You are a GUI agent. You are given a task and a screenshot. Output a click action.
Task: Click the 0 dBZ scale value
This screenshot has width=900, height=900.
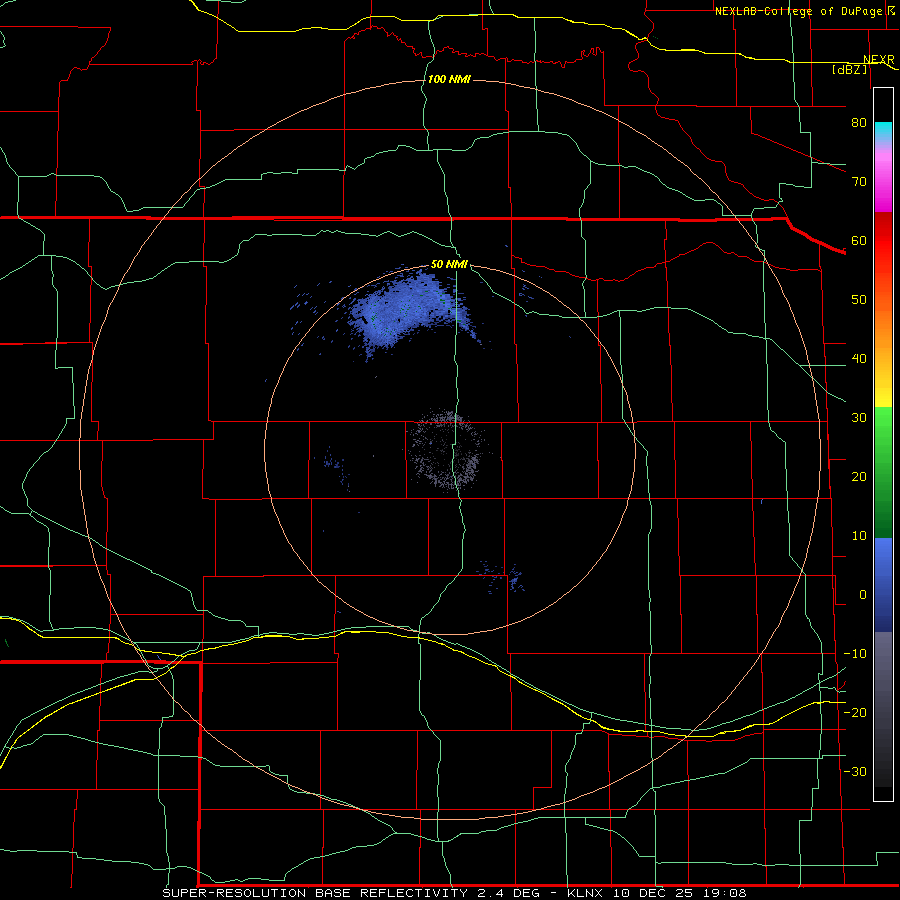pos(863,595)
